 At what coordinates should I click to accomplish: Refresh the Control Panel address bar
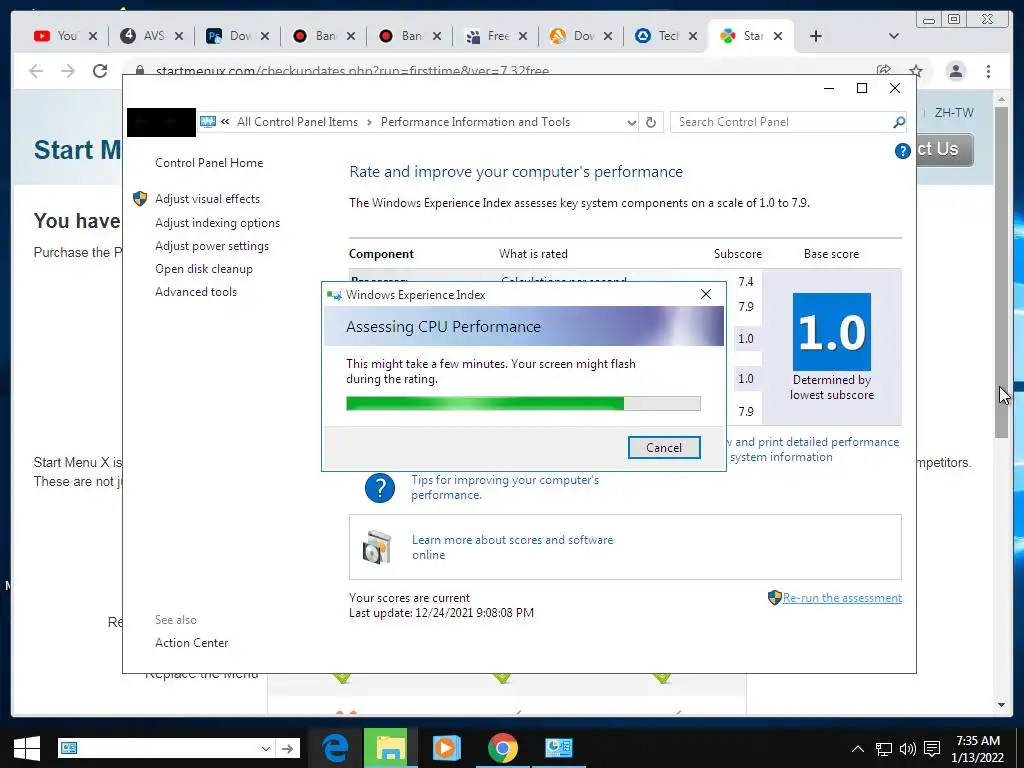point(650,122)
